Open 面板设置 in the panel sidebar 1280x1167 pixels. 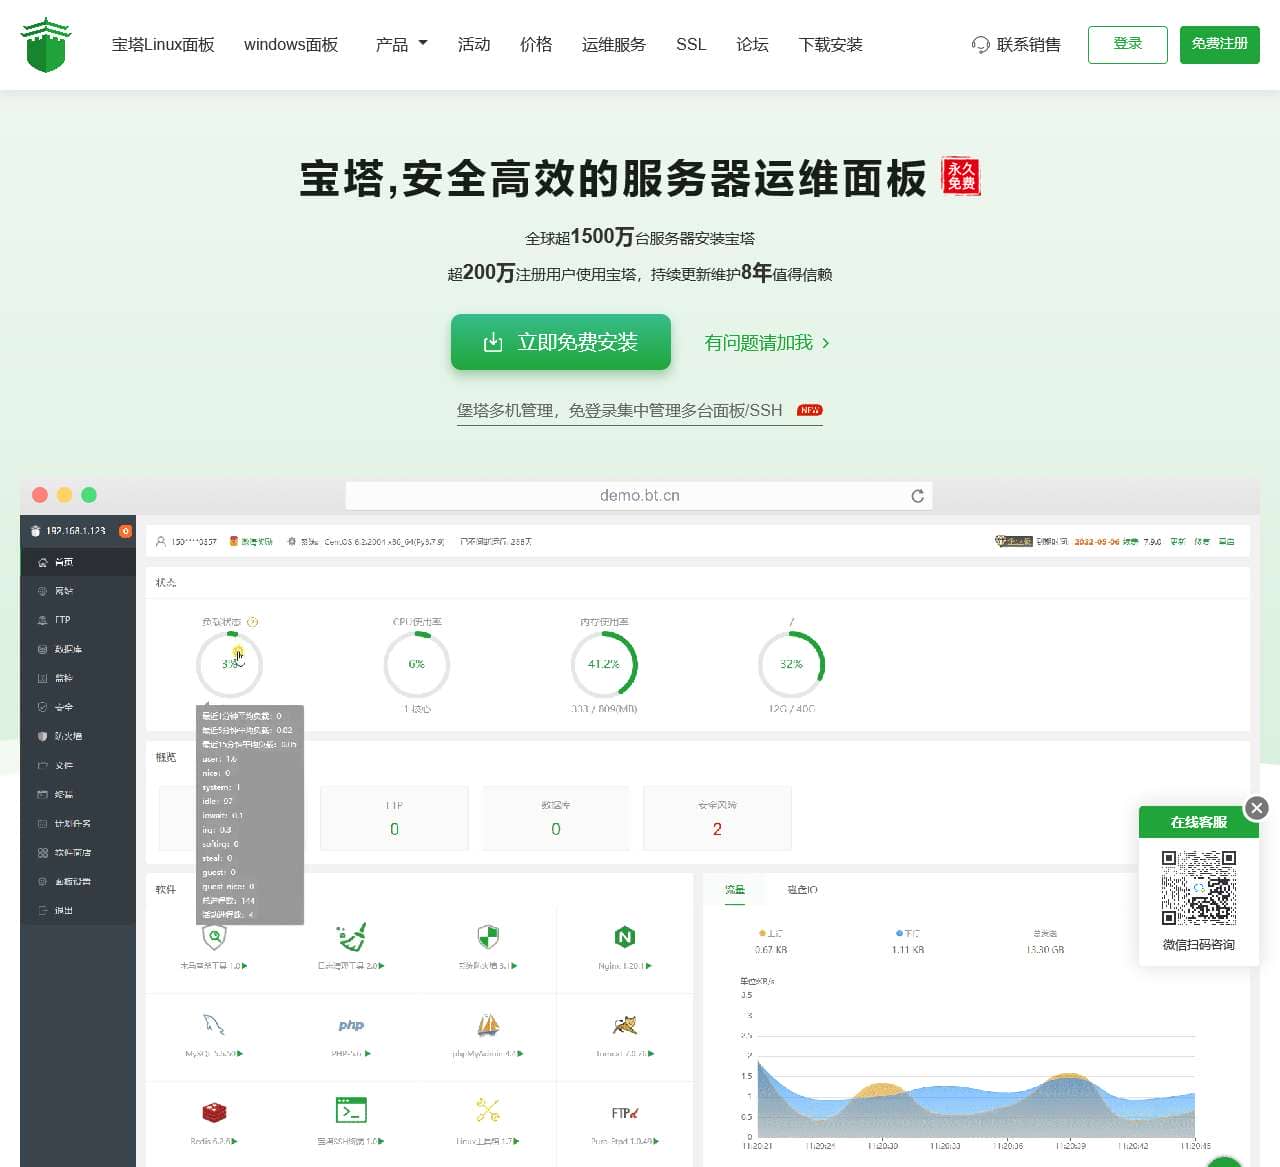(x=78, y=882)
